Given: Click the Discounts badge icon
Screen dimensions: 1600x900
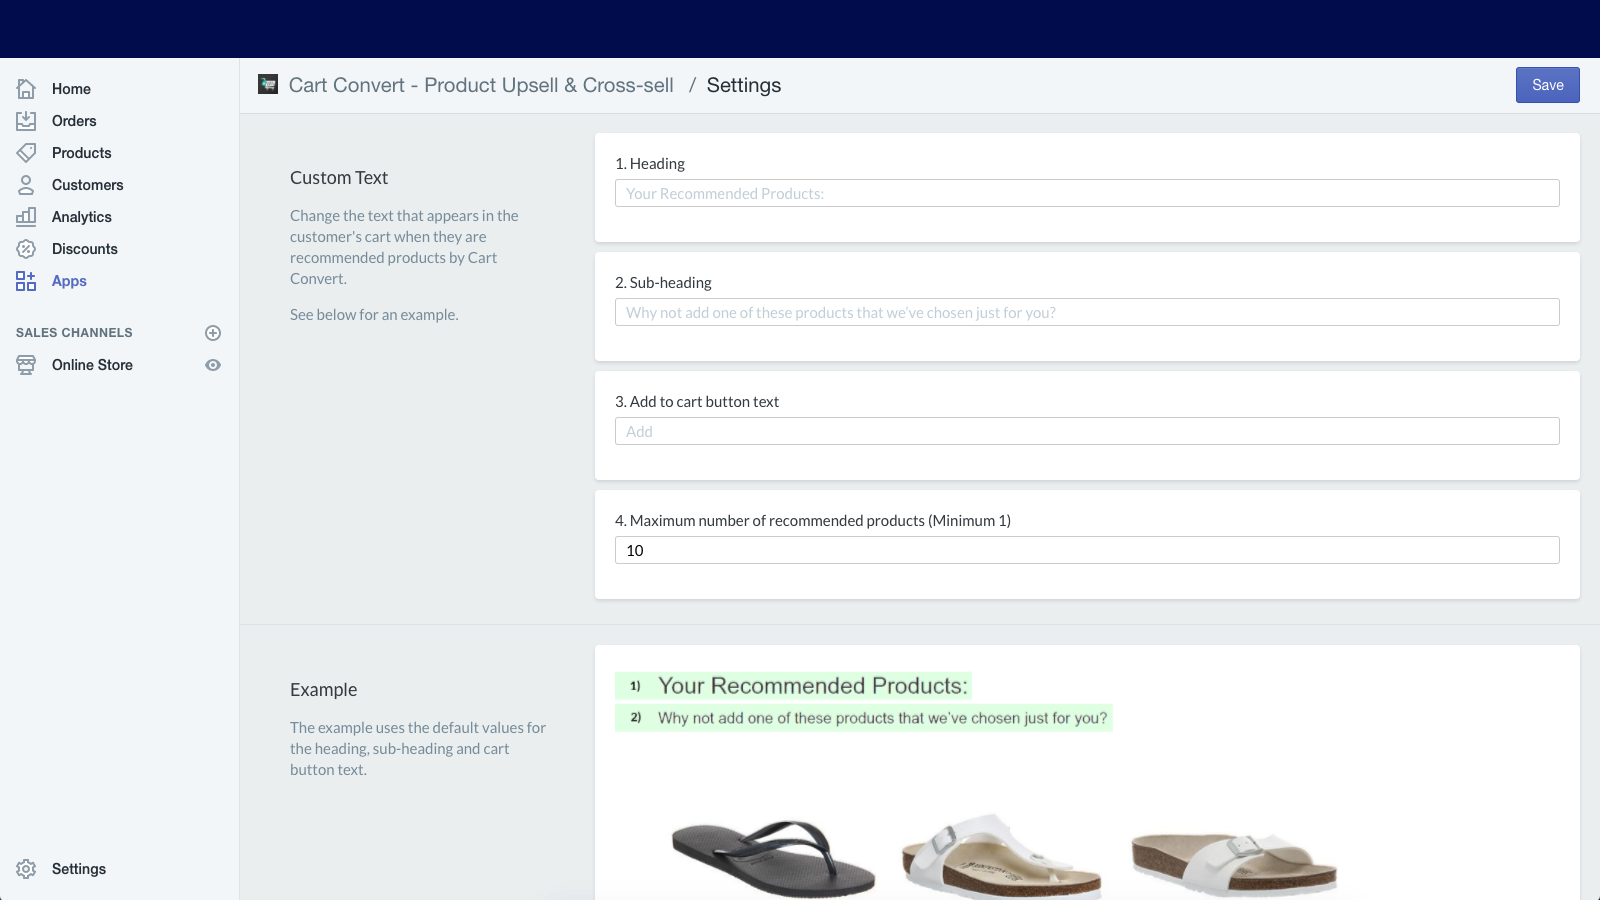Looking at the screenshot, I should click(26, 249).
